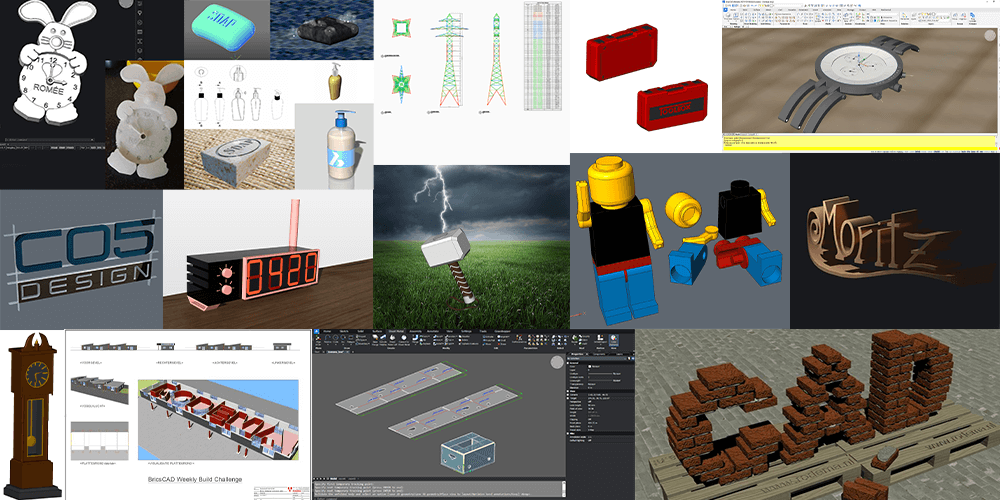Select the upper plain red toolbox
Viewport: 1000px width, 500px height.
(x=621, y=51)
